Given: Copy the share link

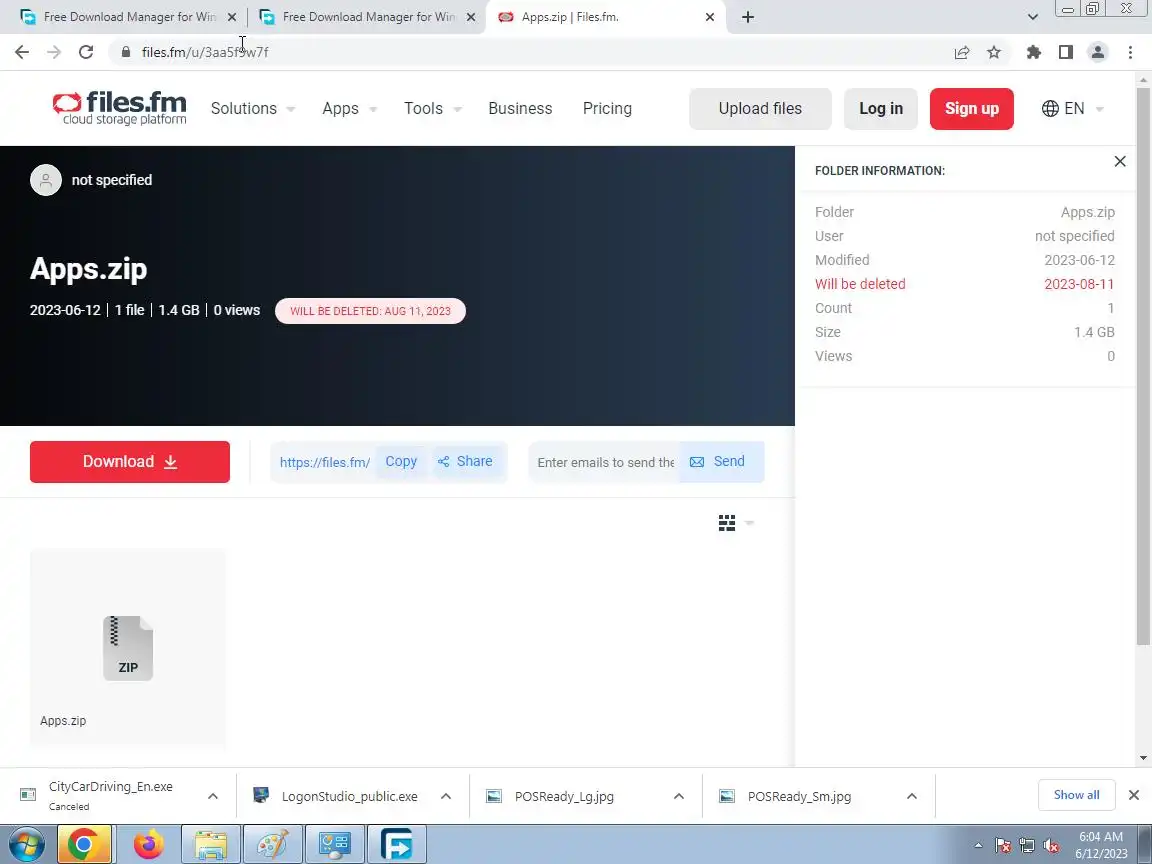Looking at the screenshot, I should tap(401, 462).
